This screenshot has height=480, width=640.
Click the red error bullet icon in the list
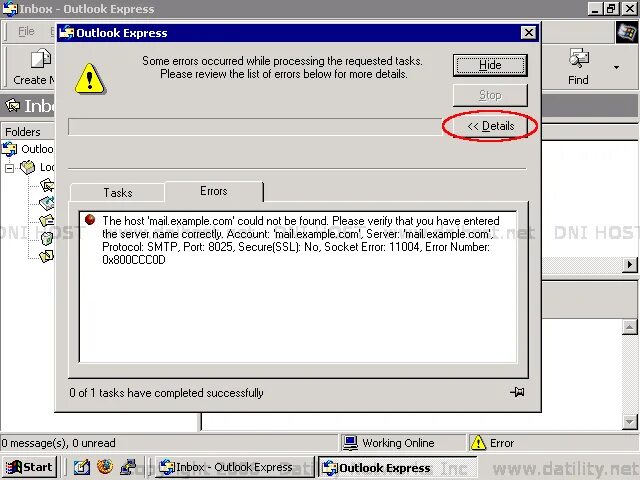click(x=90, y=220)
